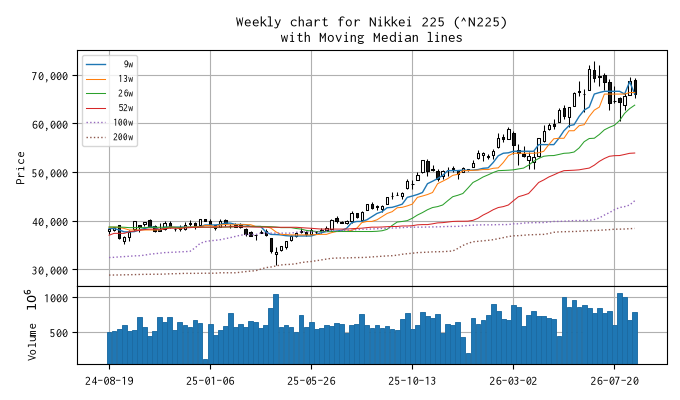The image size is (680, 400).
Task: Select the 100w legend entry
Action: click(110, 123)
